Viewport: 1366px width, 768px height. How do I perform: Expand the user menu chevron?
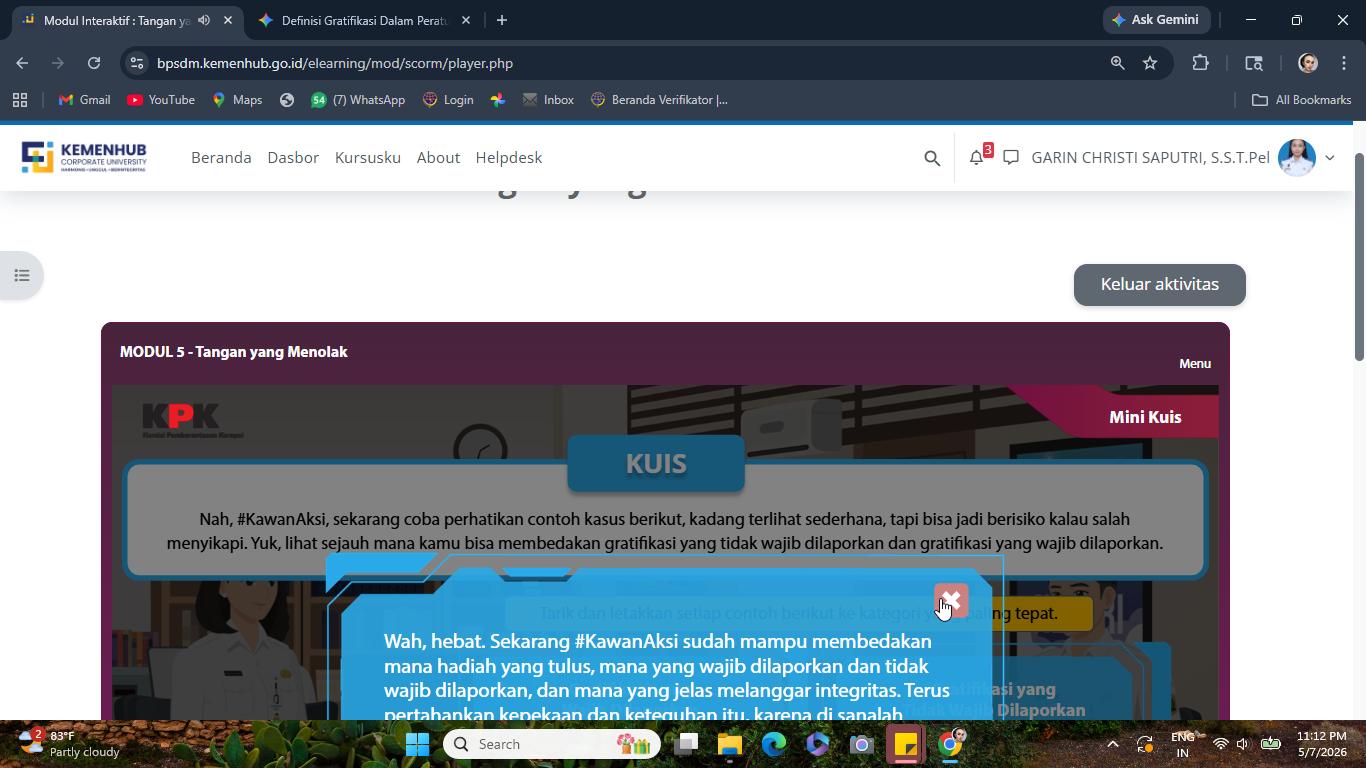pos(1330,158)
